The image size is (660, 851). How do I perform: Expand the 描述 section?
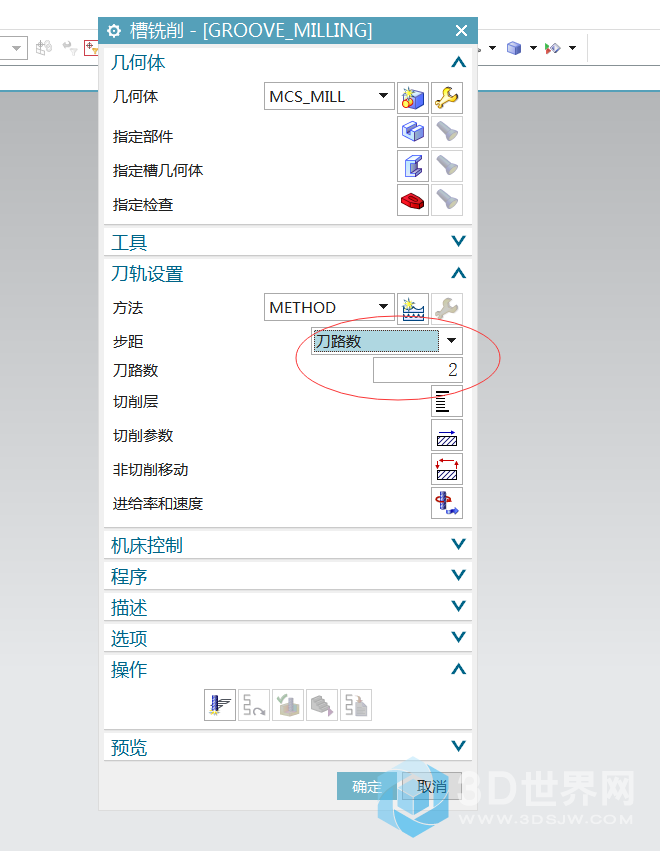tap(459, 606)
